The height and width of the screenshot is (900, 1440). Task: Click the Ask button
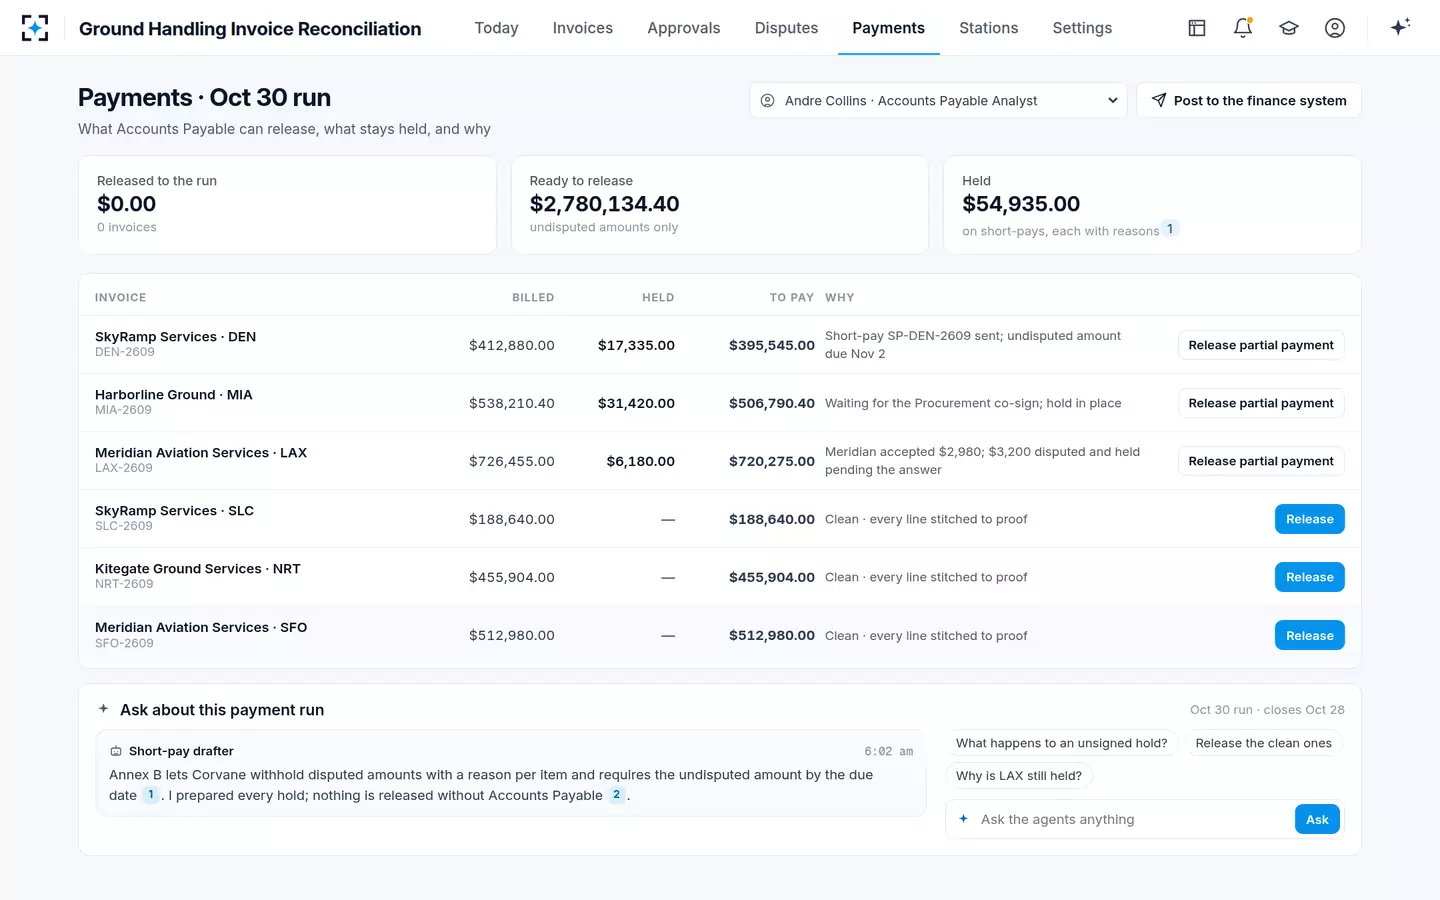(1317, 819)
